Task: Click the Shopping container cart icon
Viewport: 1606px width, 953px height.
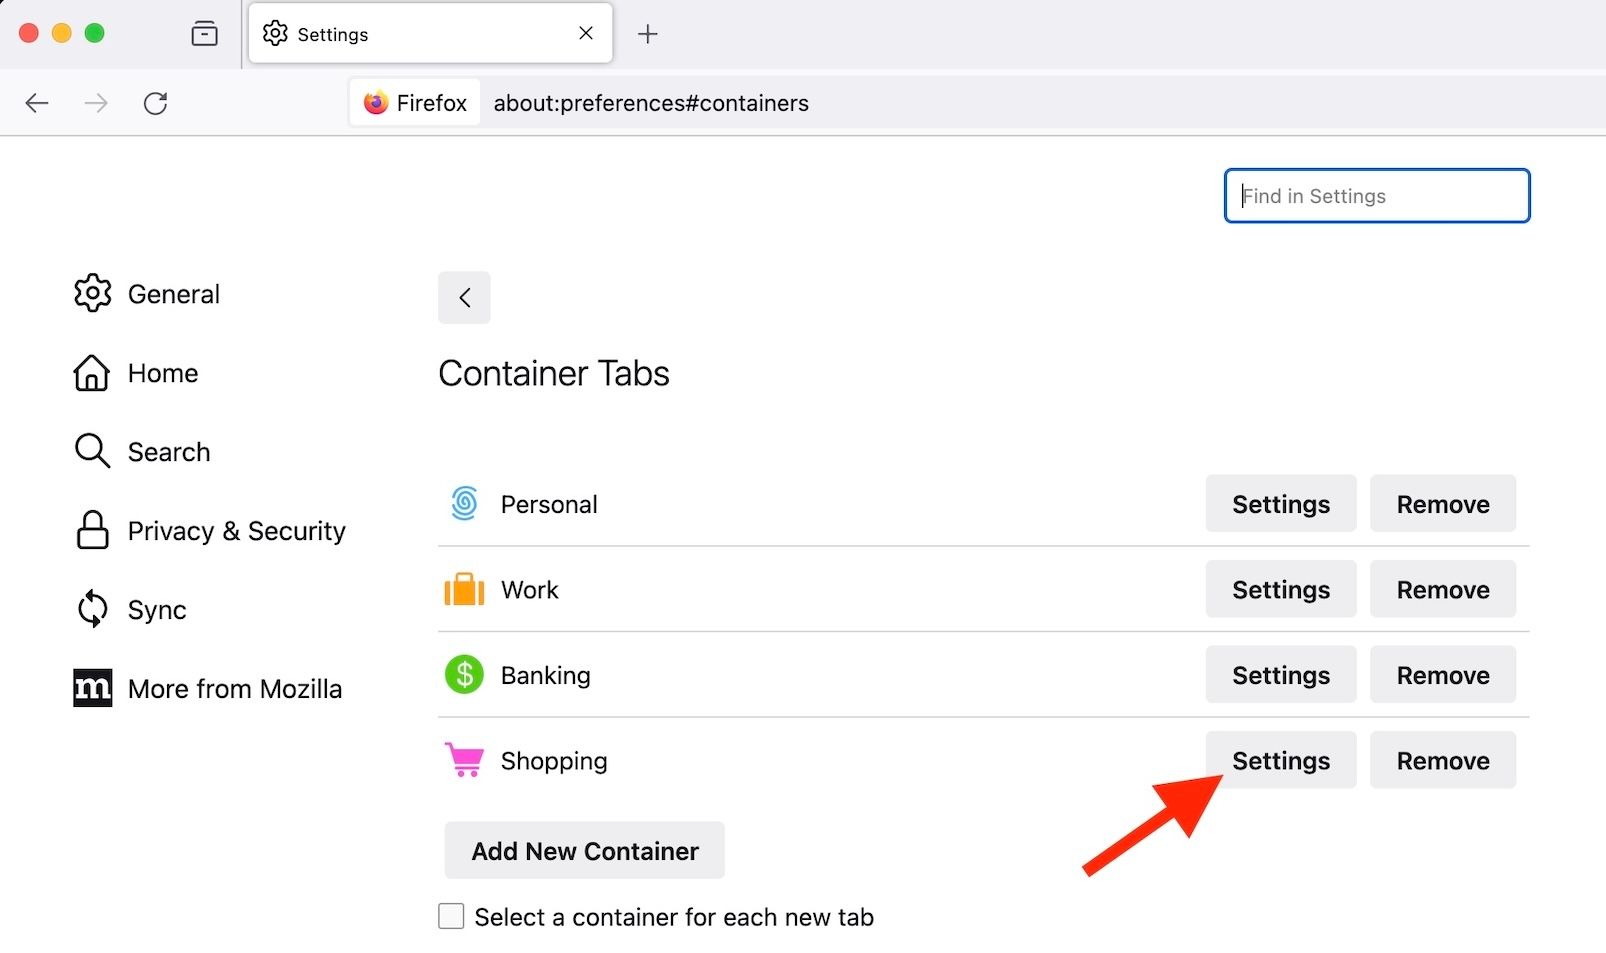Action: pos(464,761)
